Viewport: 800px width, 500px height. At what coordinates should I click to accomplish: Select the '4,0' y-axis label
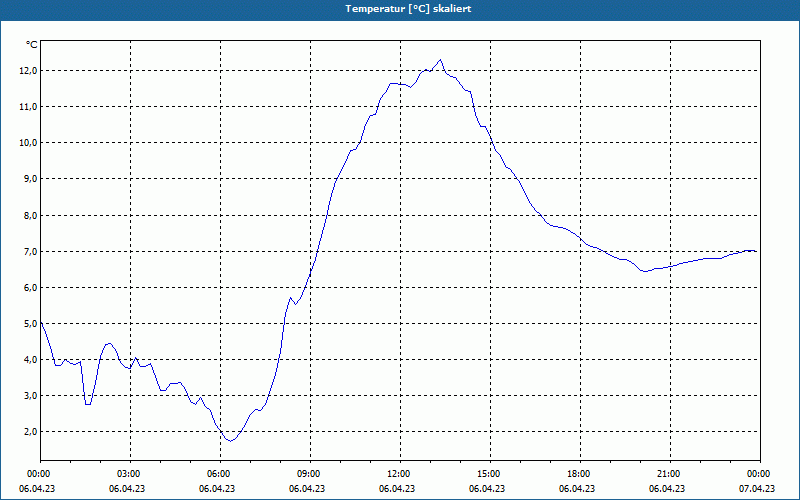31,359
